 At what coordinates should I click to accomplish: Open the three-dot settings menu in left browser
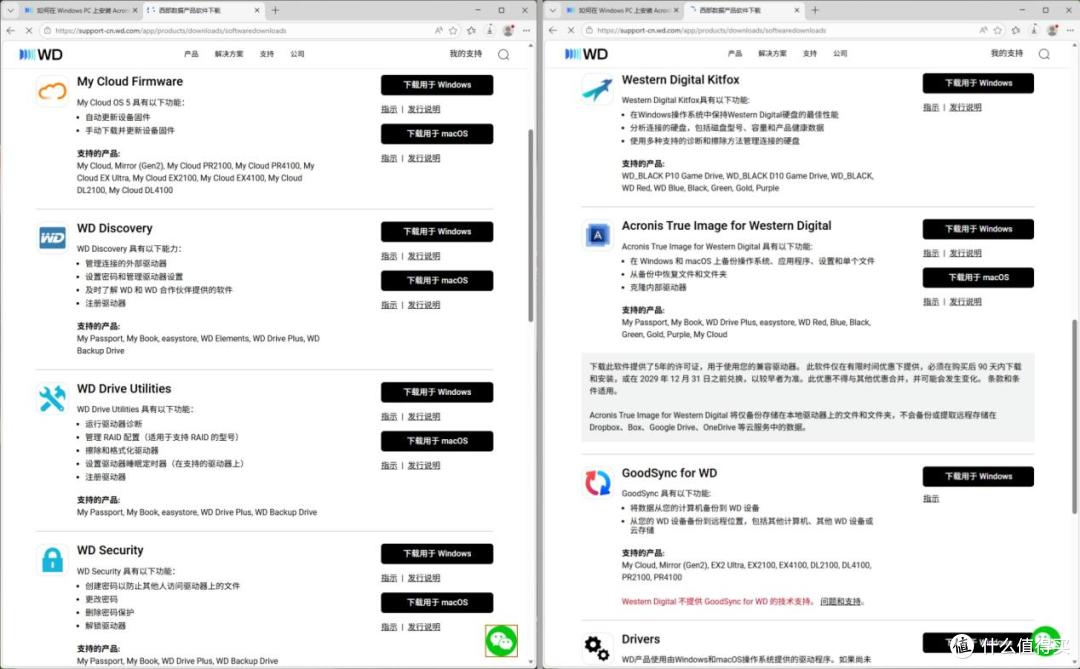coord(526,30)
